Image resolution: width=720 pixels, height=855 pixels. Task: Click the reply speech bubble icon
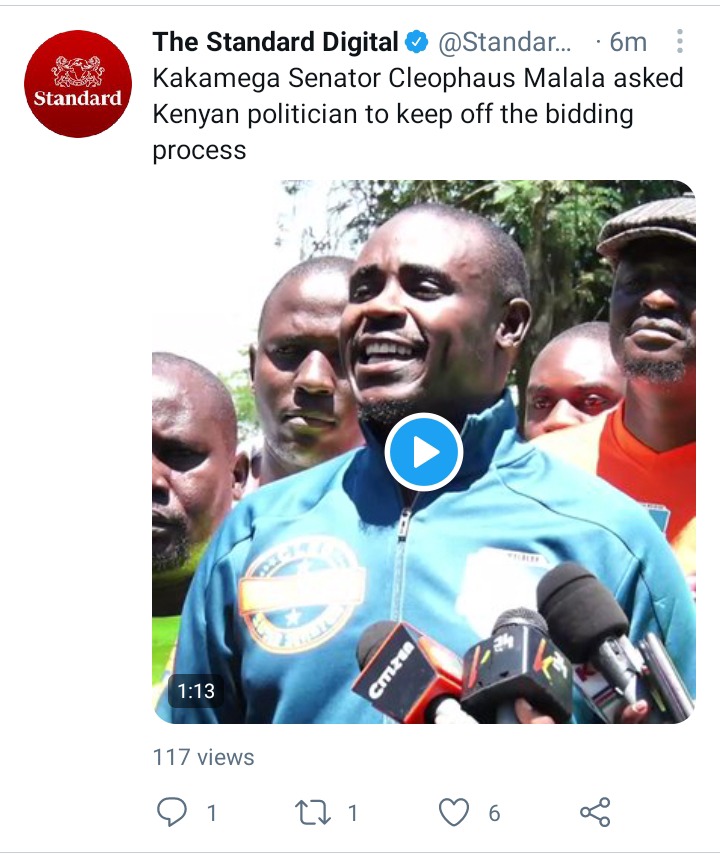(172, 812)
